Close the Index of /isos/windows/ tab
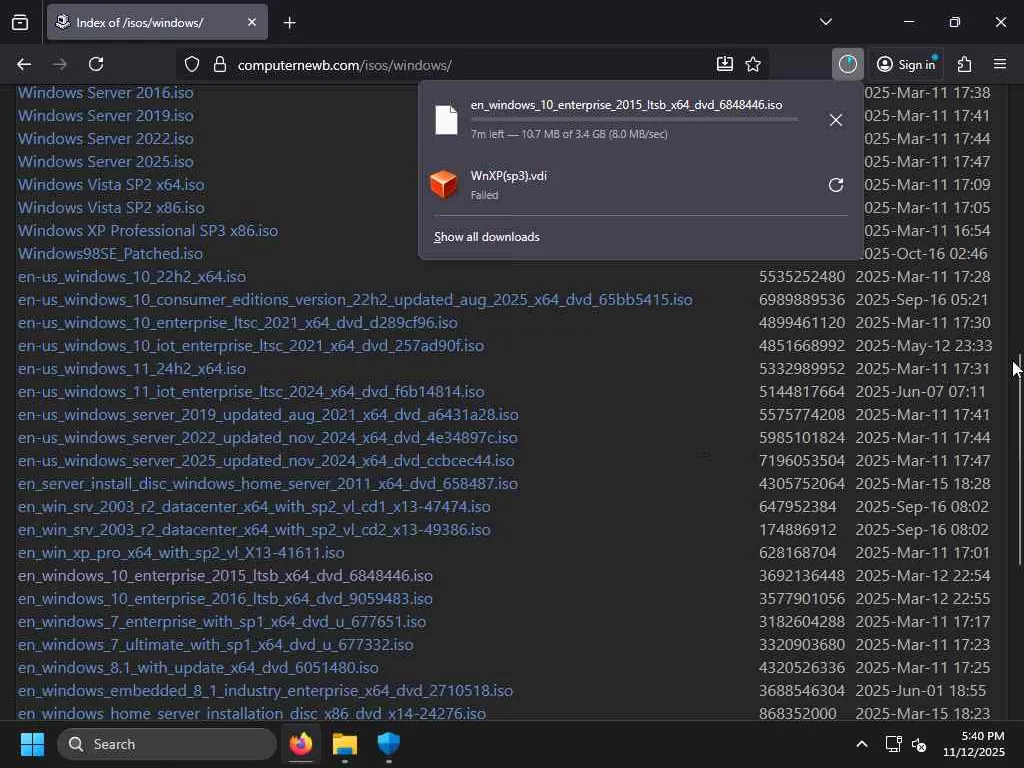Image resolution: width=1024 pixels, height=768 pixels. pyautogui.click(x=251, y=23)
